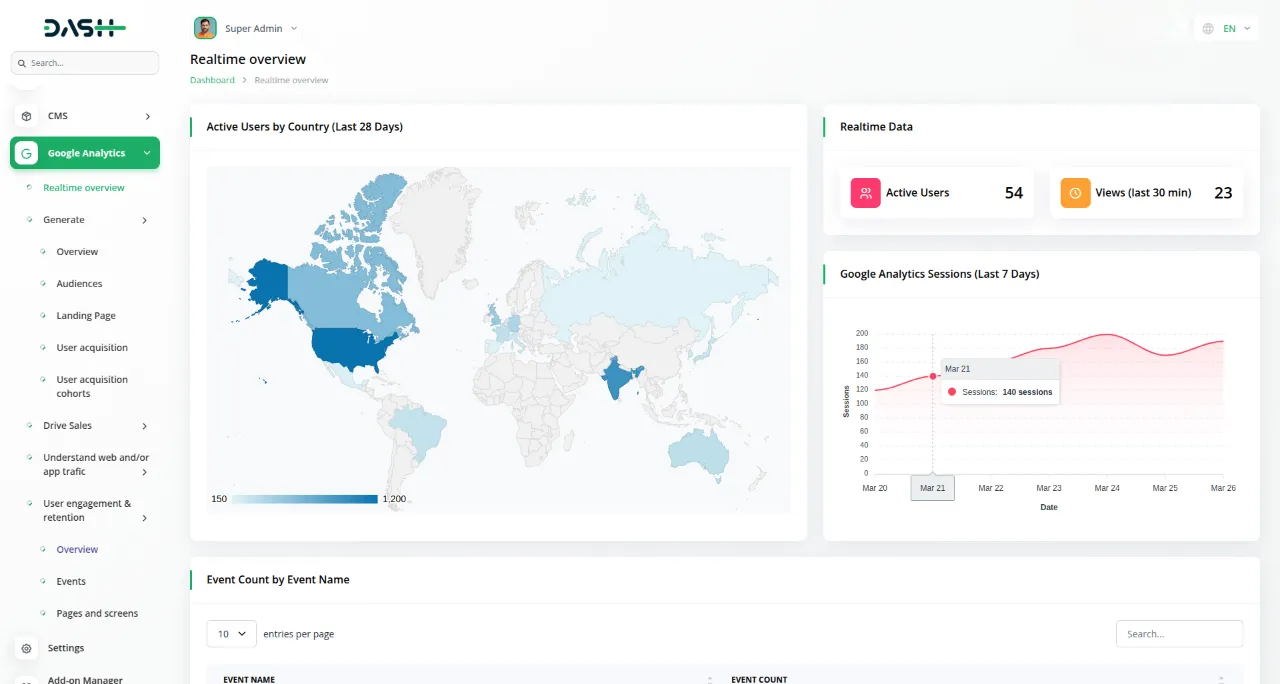
Task: Click the DASH logo icon
Action: coord(83,28)
